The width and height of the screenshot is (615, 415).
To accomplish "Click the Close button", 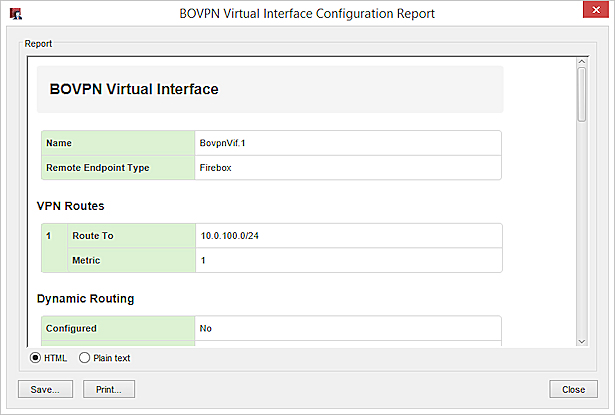I will pos(573,389).
